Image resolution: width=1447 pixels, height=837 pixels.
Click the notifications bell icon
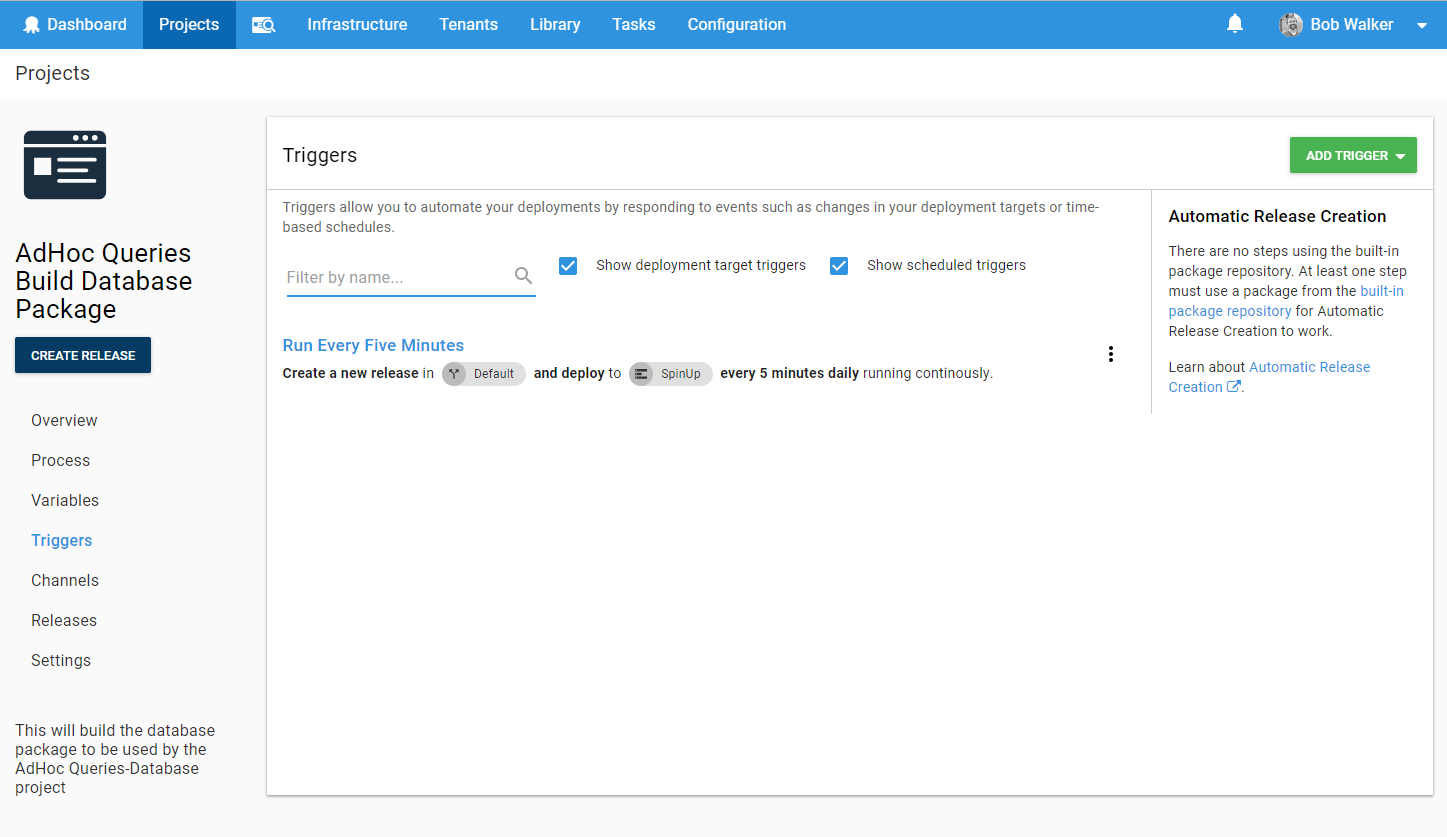point(1235,24)
